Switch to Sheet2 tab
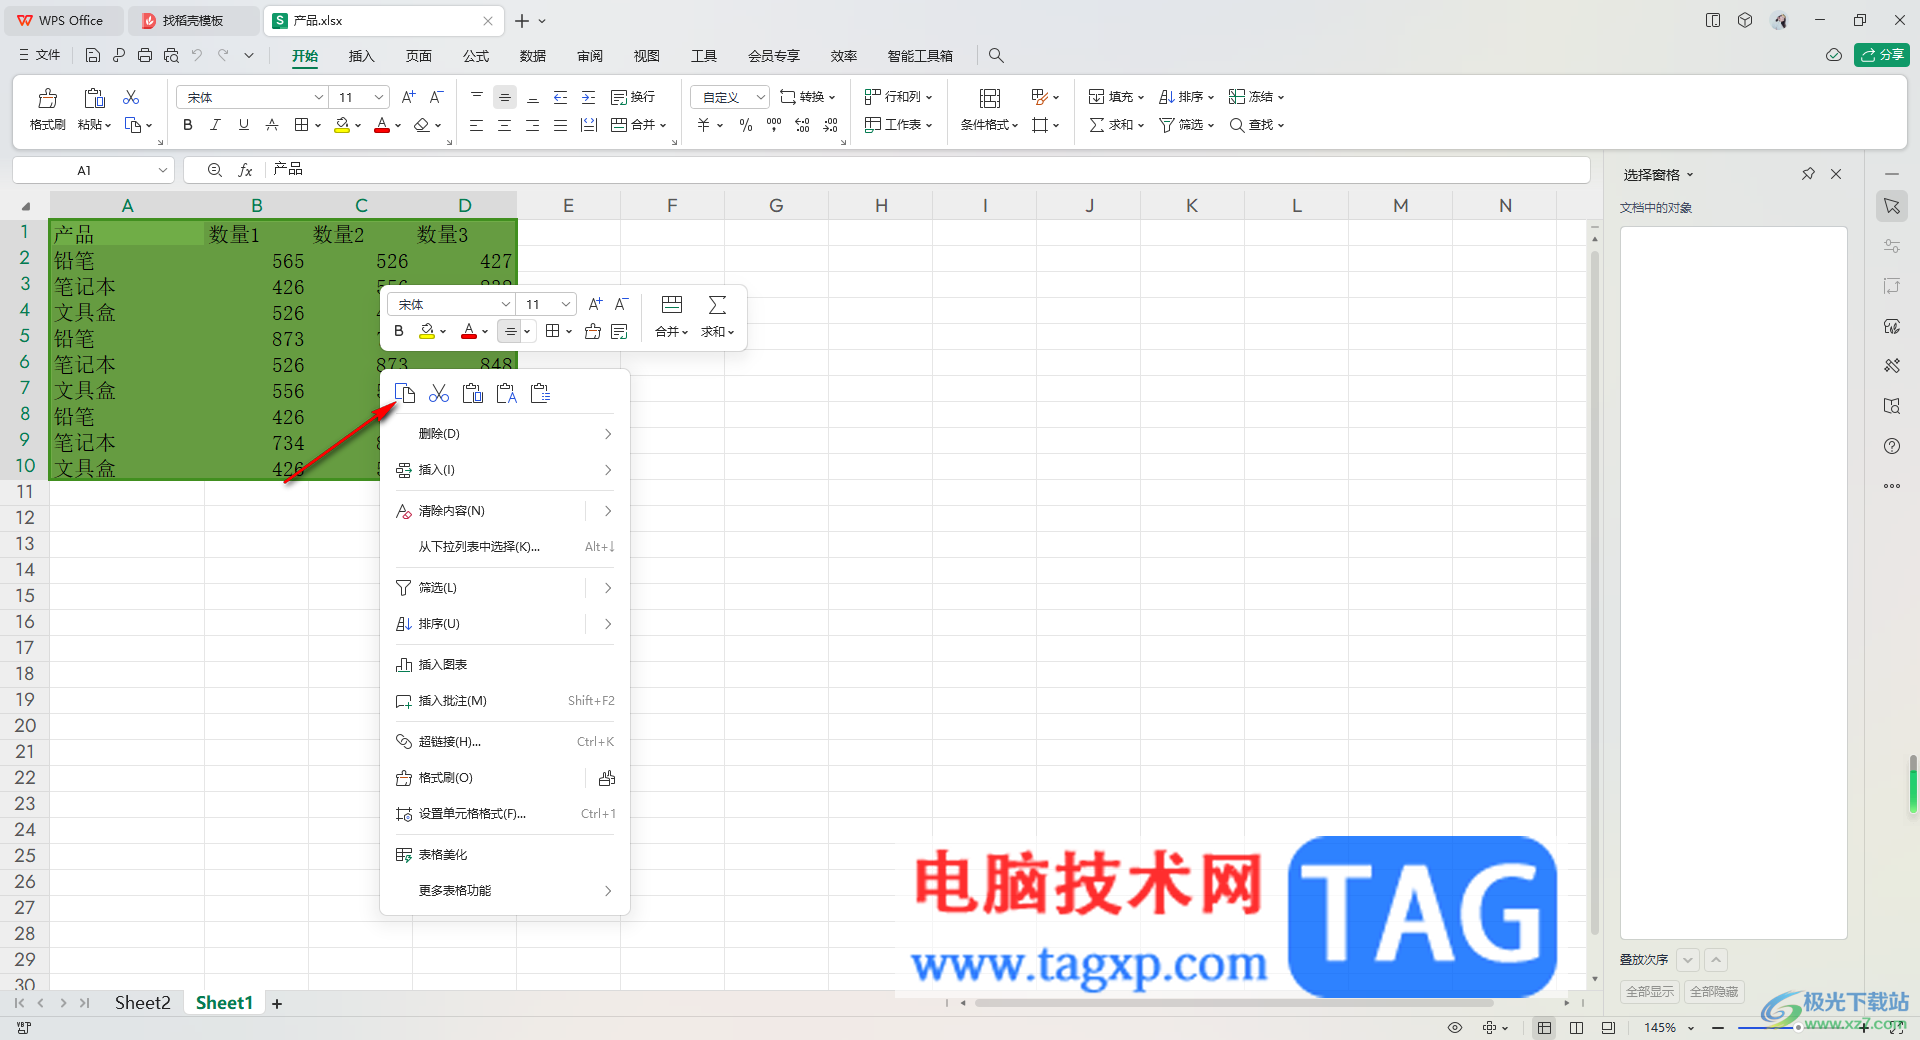 tap(142, 1002)
